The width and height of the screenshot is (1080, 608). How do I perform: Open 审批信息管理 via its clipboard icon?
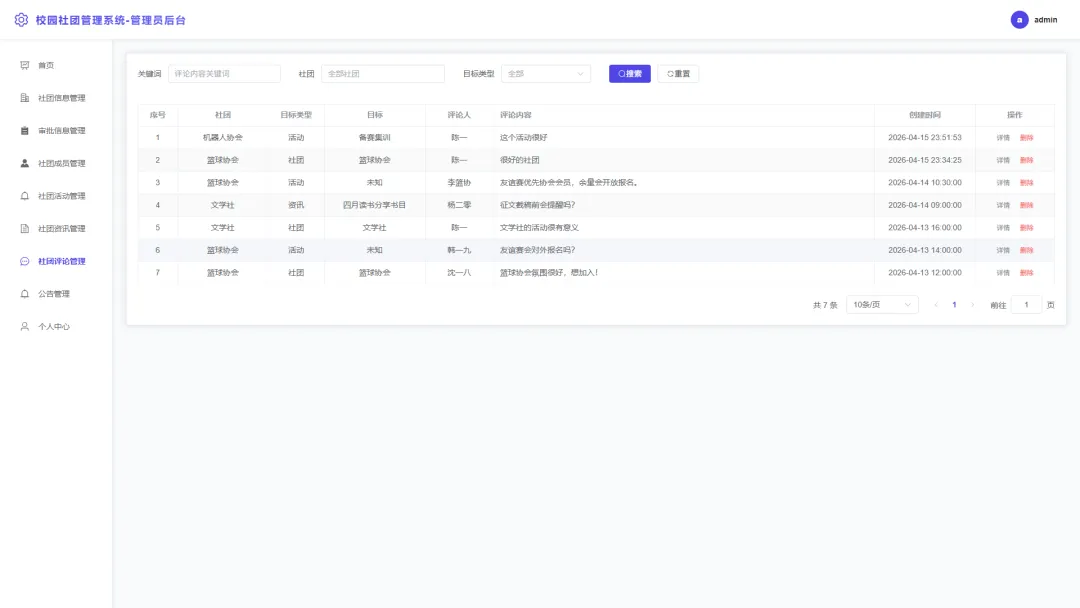[x=25, y=131]
